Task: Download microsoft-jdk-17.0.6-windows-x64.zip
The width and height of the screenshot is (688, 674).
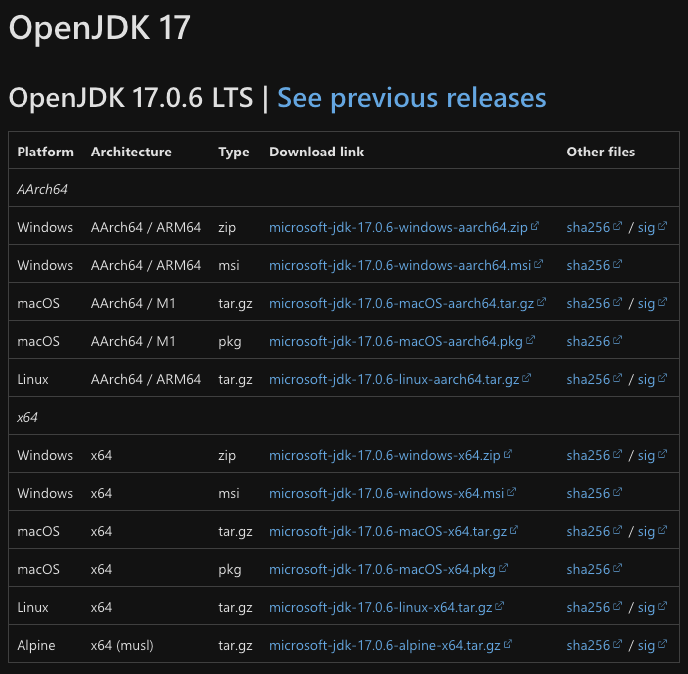Action: pyautogui.click(x=390, y=455)
